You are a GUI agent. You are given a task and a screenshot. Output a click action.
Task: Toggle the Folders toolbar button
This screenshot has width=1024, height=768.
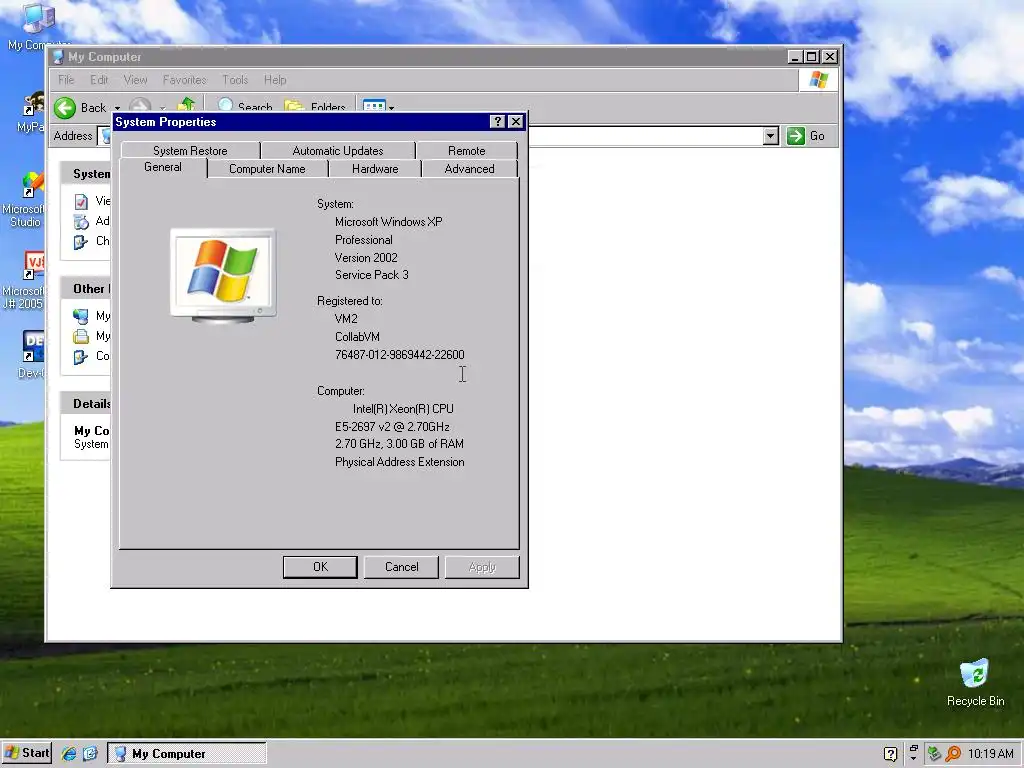[x=315, y=106]
